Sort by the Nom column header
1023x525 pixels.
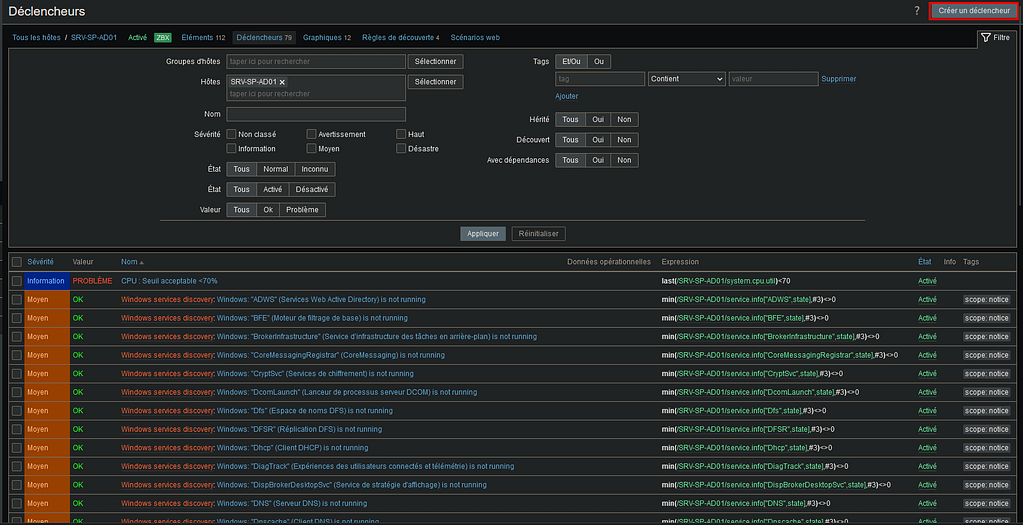pos(129,262)
